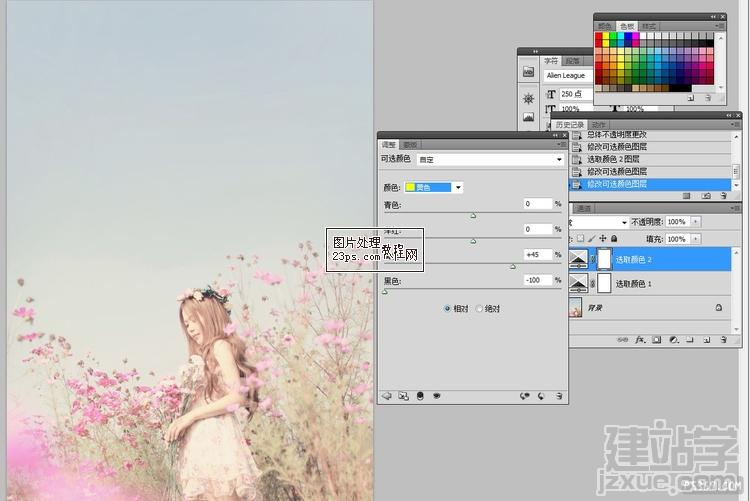This screenshot has width=750, height=501.
Task: Click the delete layer trash icon
Action: 723,340
